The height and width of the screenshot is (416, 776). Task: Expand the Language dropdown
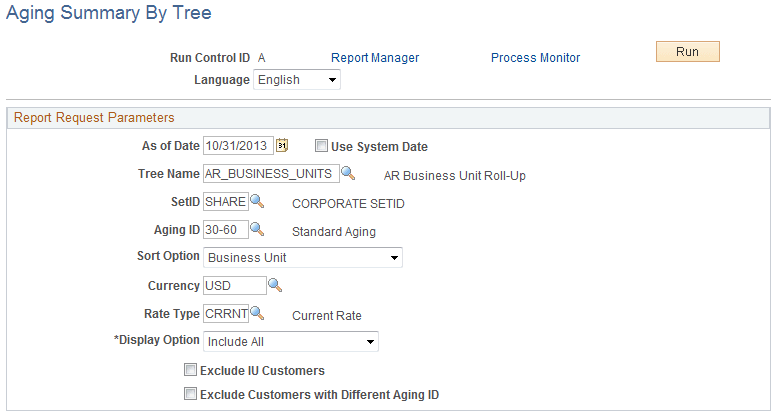pos(297,80)
